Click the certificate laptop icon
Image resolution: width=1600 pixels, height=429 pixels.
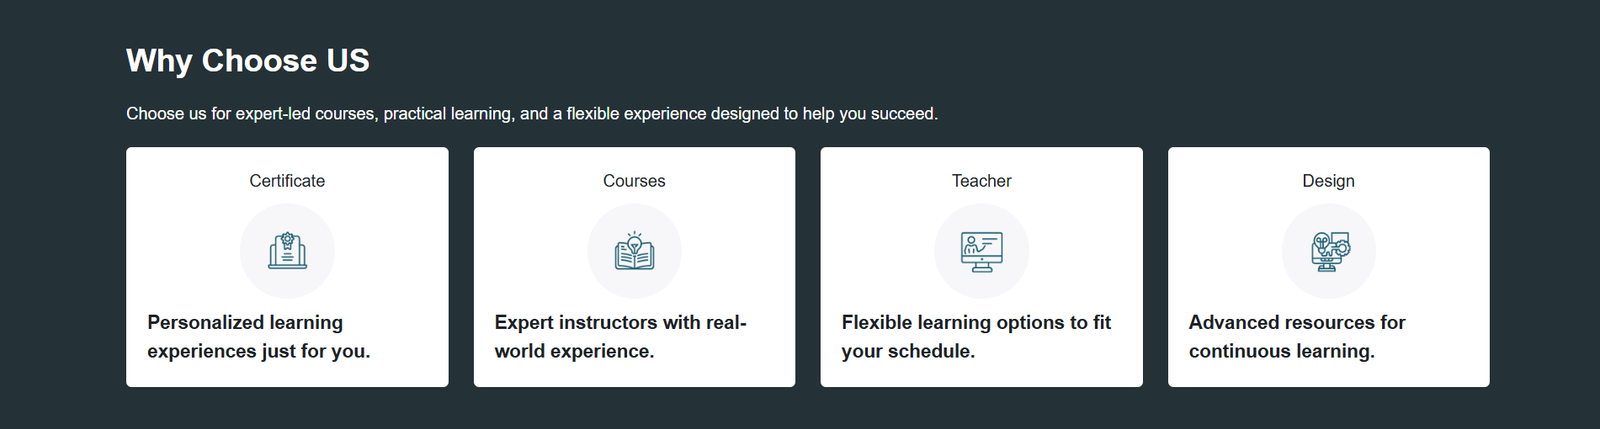287,251
